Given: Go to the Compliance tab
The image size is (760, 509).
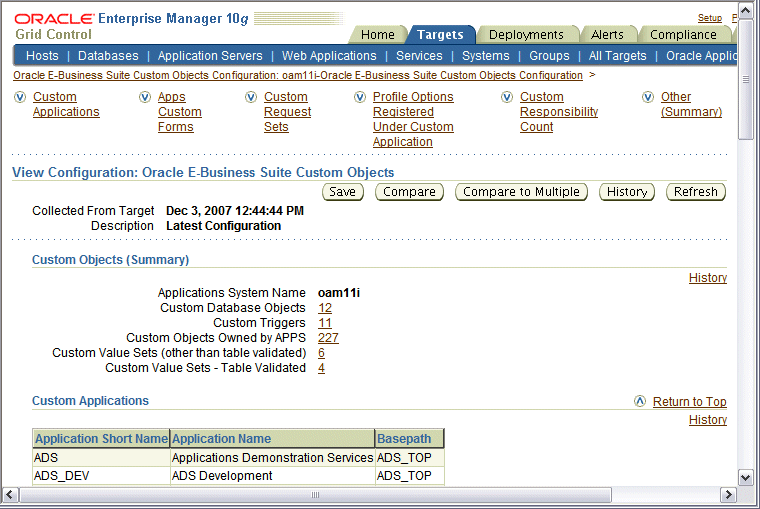Looking at the screenshot, I should point(683,35).
